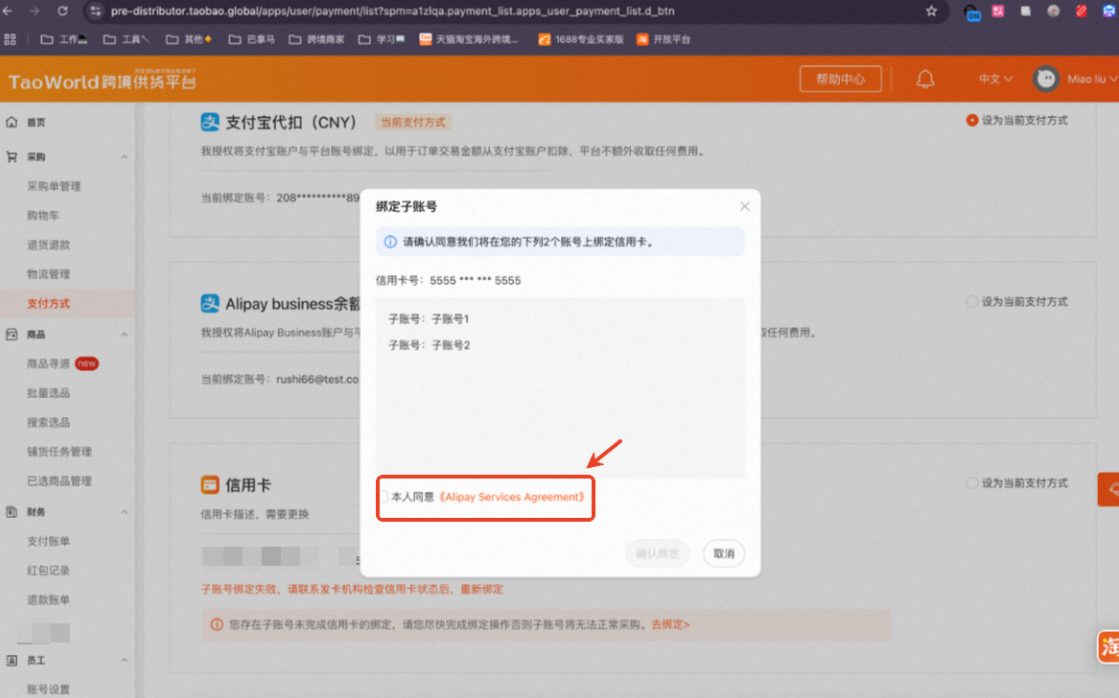Close the 绑定子账号 dialog

[744, 206]
